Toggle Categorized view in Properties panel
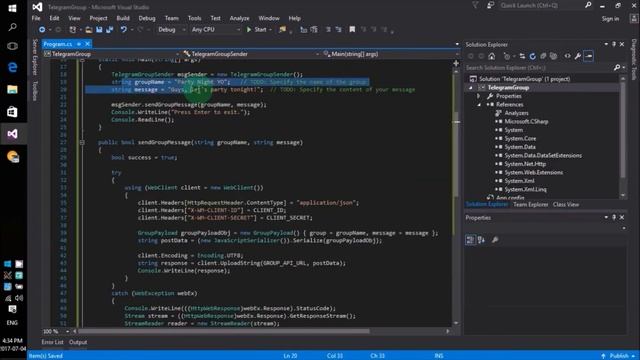This screenshot has width=640, height=360. click(x=470, y=240)
